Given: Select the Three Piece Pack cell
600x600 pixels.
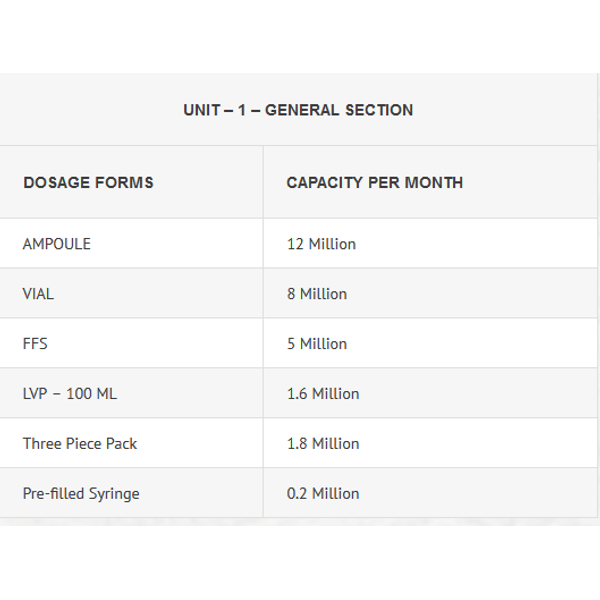Looking at the screenshot, I should coord(80,443).
